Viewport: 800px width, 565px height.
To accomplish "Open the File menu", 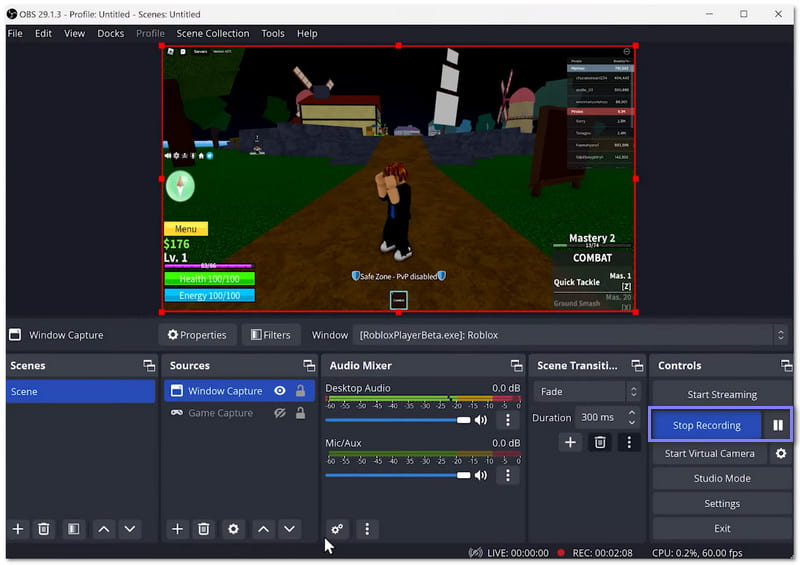I will [15, 33].
